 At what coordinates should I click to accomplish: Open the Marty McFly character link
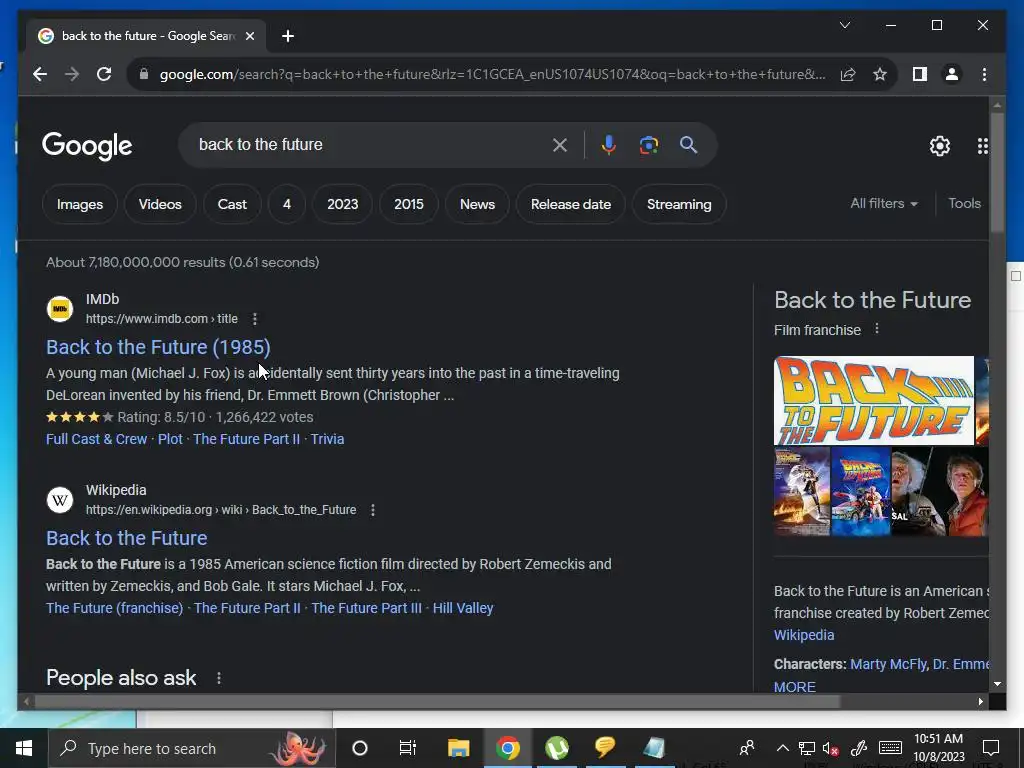[x=888, y=664]
